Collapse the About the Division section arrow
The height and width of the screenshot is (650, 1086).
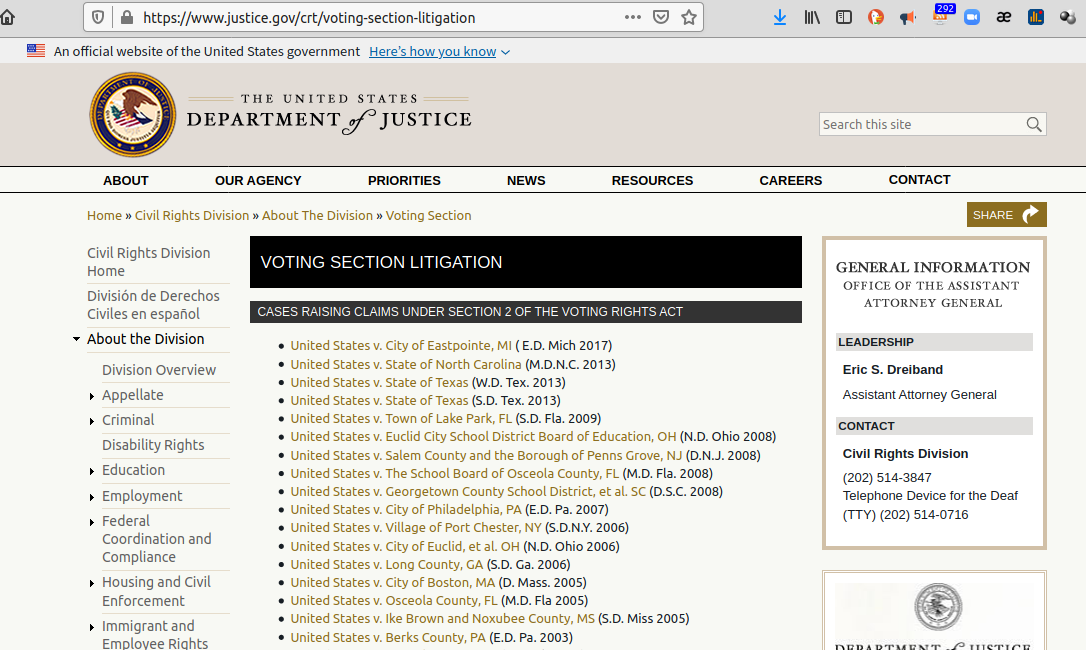tap(76, 339)
